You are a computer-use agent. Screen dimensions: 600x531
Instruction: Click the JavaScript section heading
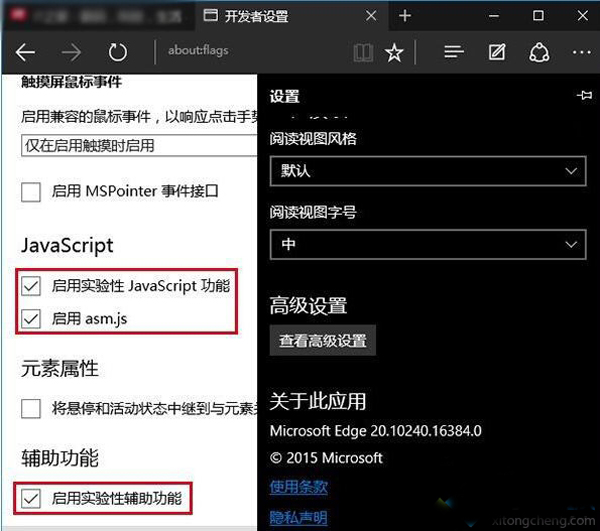pyautogui.click(x=67, y=245)
